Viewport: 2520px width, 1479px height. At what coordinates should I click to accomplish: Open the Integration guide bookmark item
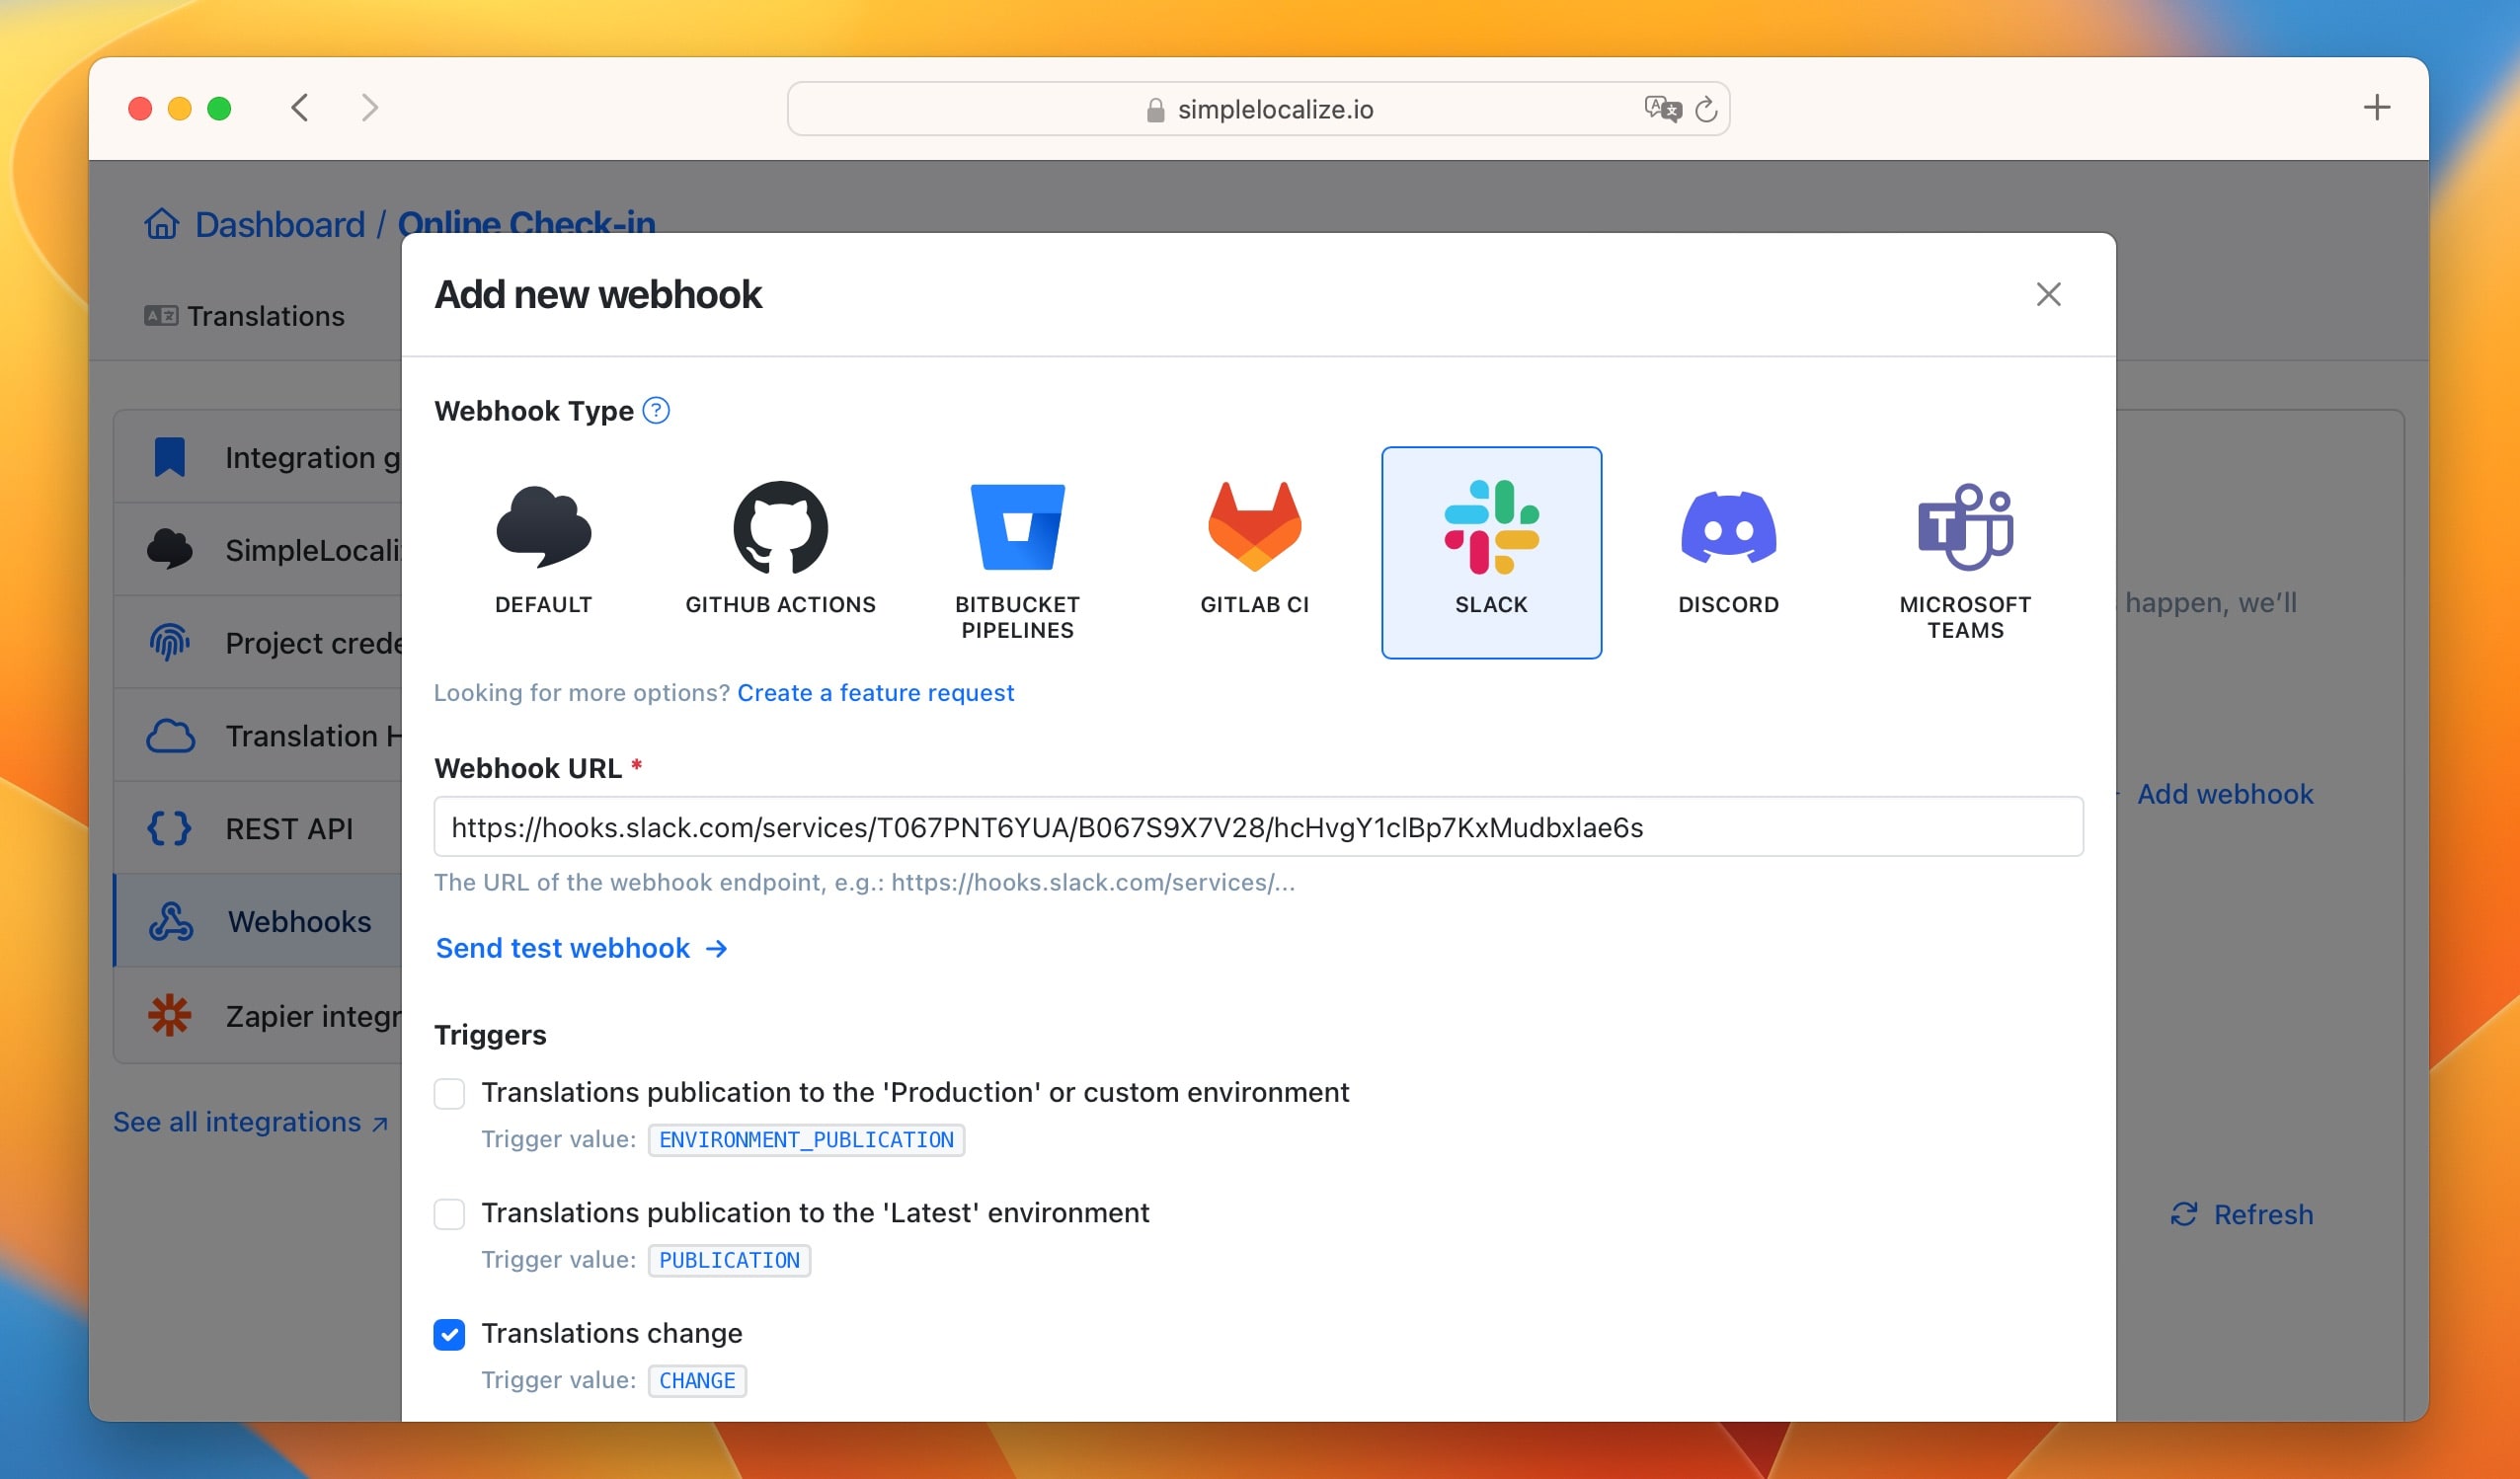258,457
